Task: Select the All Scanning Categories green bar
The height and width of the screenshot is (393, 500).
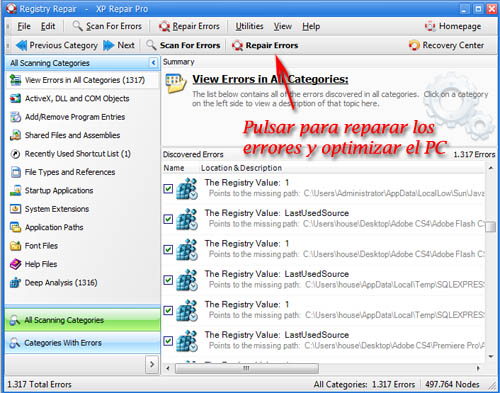Action: 83,320
